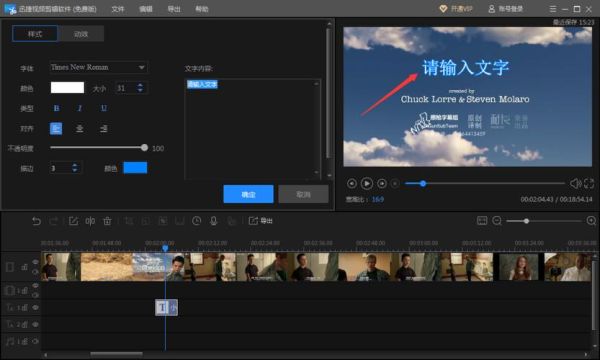The image size is (600, 360).
Task: Toggle italic text style
Action: coord(80,109)
